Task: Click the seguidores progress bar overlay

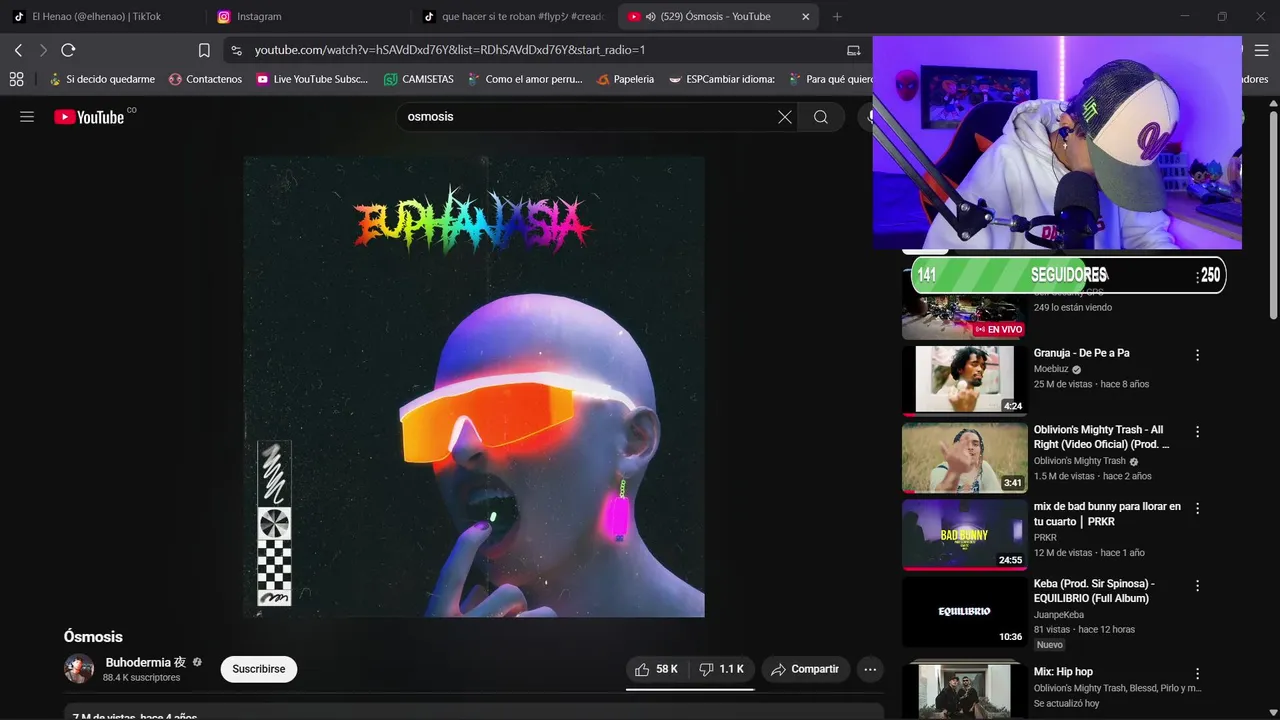Action: point(1068,275)
